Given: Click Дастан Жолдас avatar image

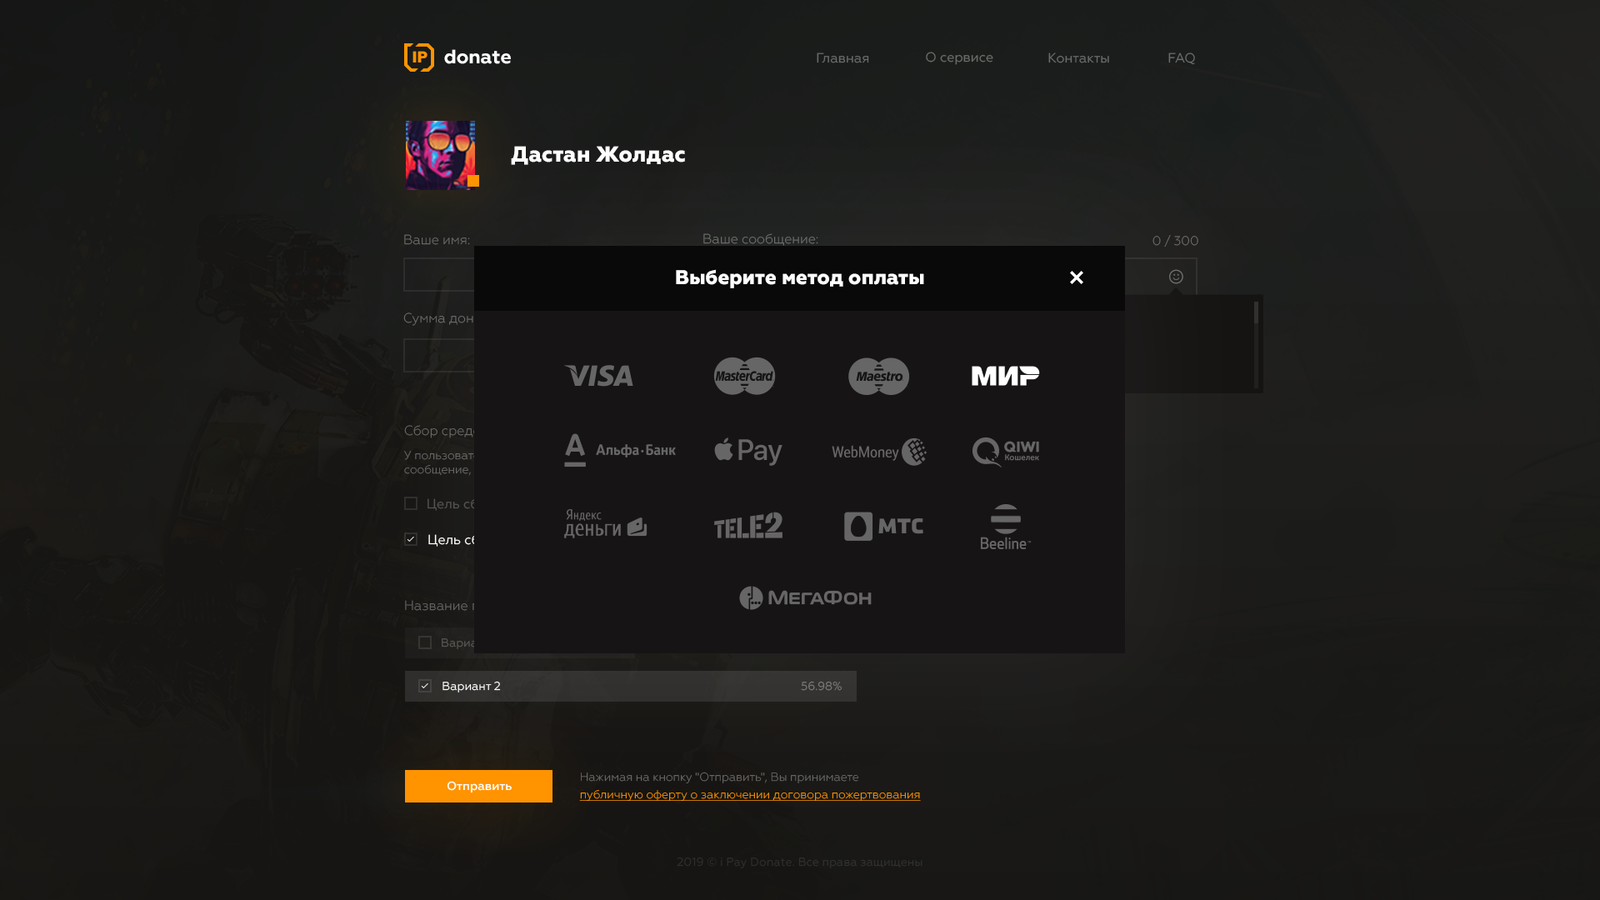Looking at the screenshot, I should (x=440, y=155).
